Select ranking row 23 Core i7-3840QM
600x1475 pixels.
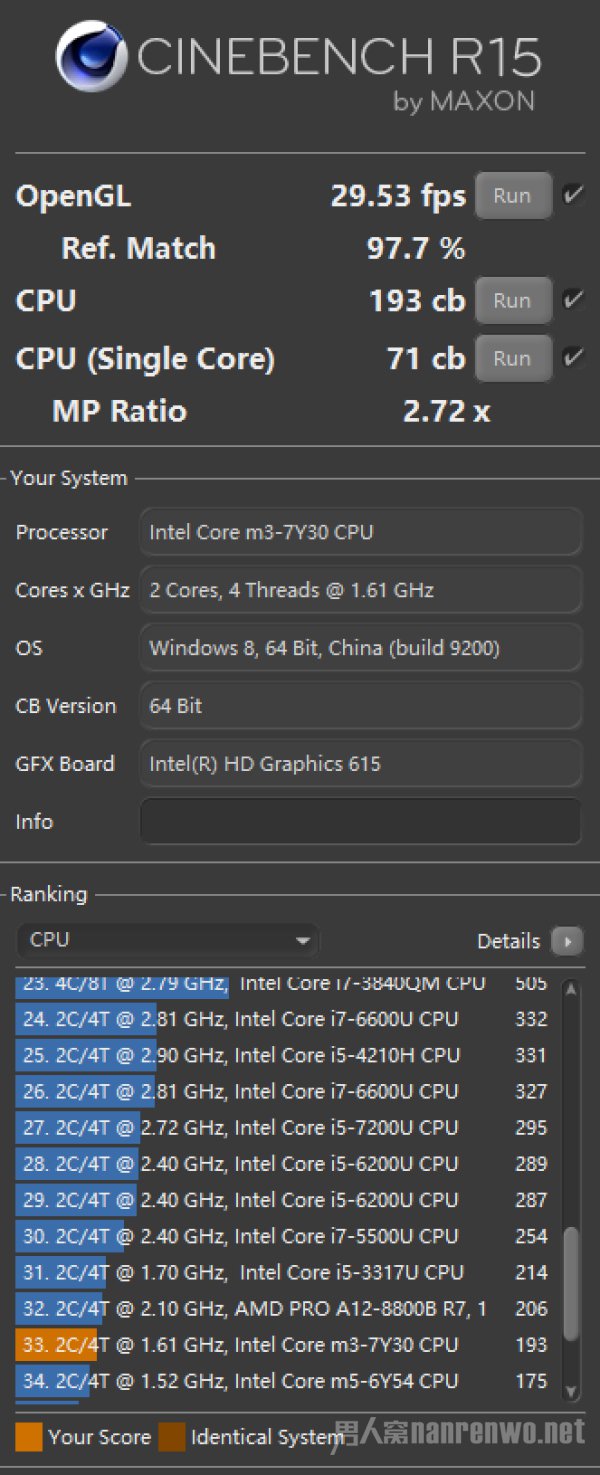pos(285,988)
